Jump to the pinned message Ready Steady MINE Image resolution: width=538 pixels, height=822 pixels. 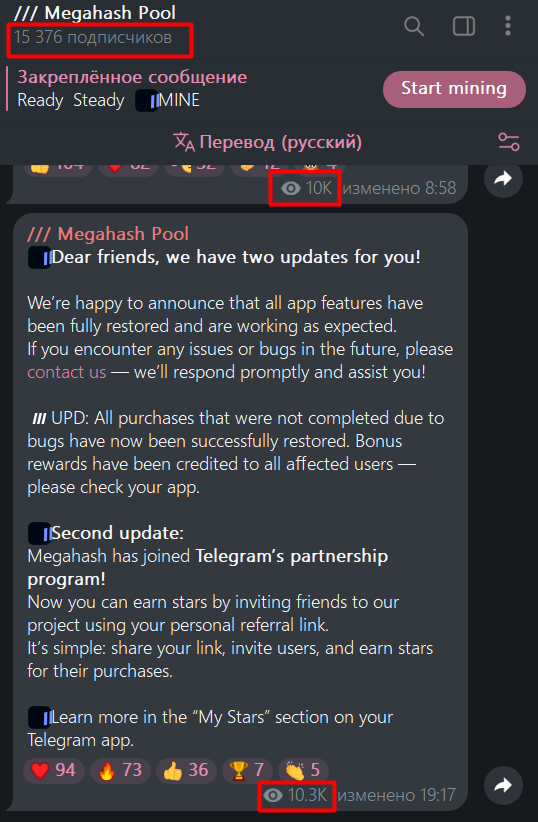click(x=132, y=89)
